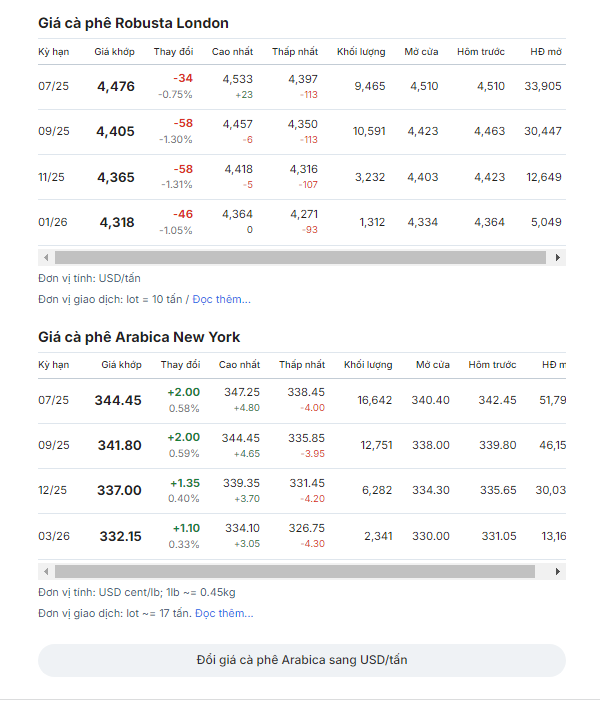This screenshot has height=701, width=600.
Task: Open 'Đọc thêm...' link under Arabica units
Action: [x=224, y=613]
